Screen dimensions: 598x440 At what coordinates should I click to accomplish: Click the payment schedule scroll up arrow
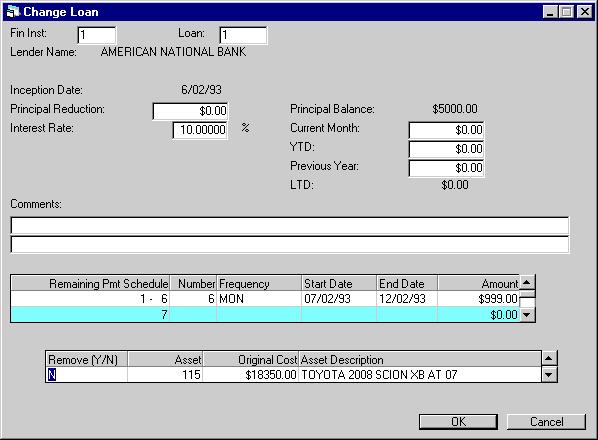click(527, 283)
